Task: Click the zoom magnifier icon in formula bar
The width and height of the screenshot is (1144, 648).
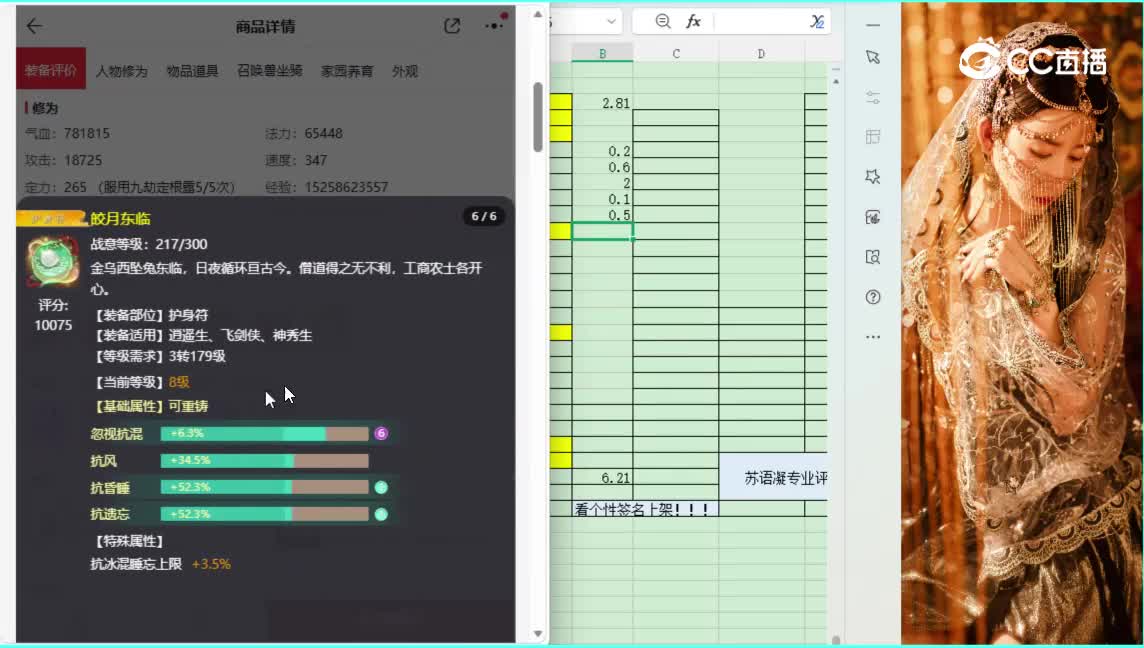Action: point(662,21)
